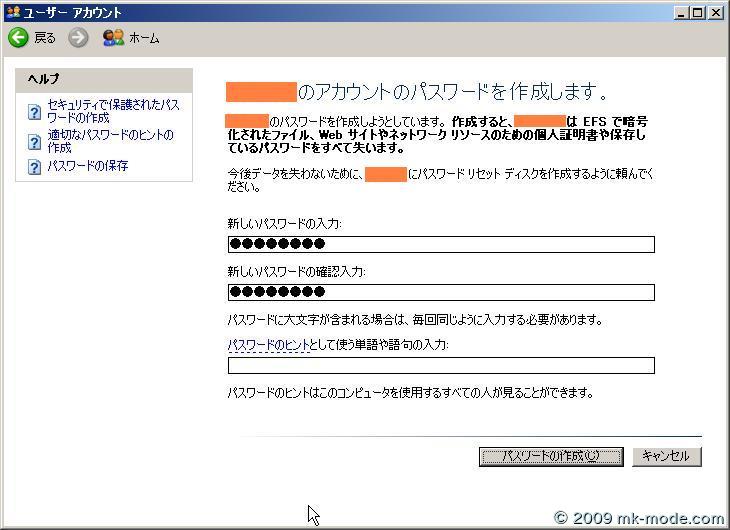Close the ユーザー アカウント window

(x=715, y=13)
